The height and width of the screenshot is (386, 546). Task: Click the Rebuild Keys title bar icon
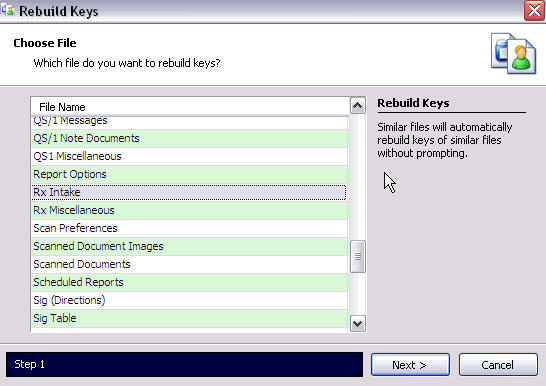click(7, 10)
